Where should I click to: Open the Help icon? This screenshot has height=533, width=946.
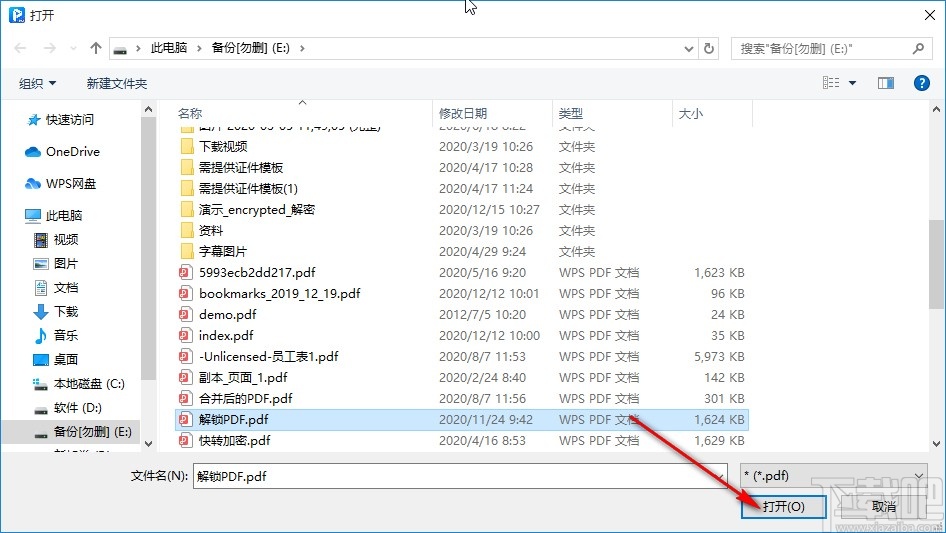921,83
